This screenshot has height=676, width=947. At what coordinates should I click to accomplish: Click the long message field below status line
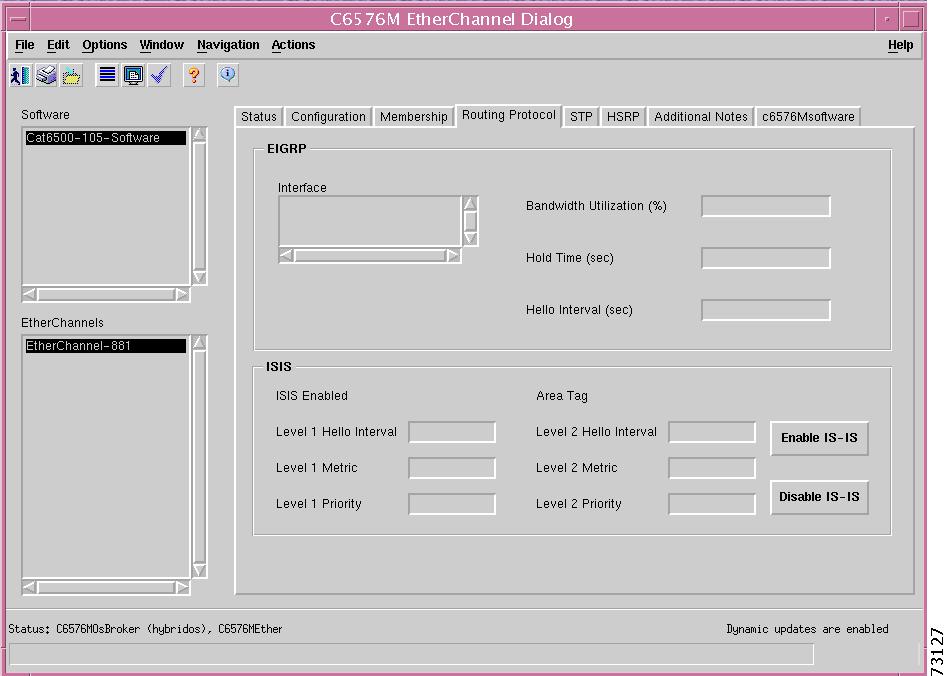(x=411, y=654)
